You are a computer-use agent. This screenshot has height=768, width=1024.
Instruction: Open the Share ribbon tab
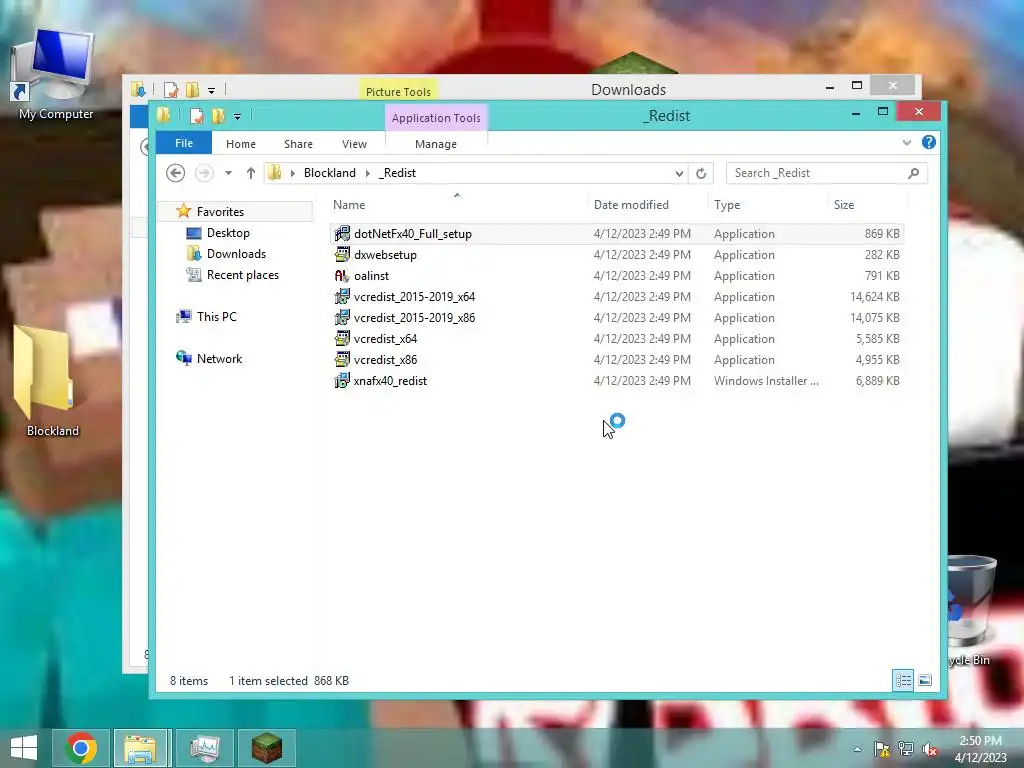[298, 144]
